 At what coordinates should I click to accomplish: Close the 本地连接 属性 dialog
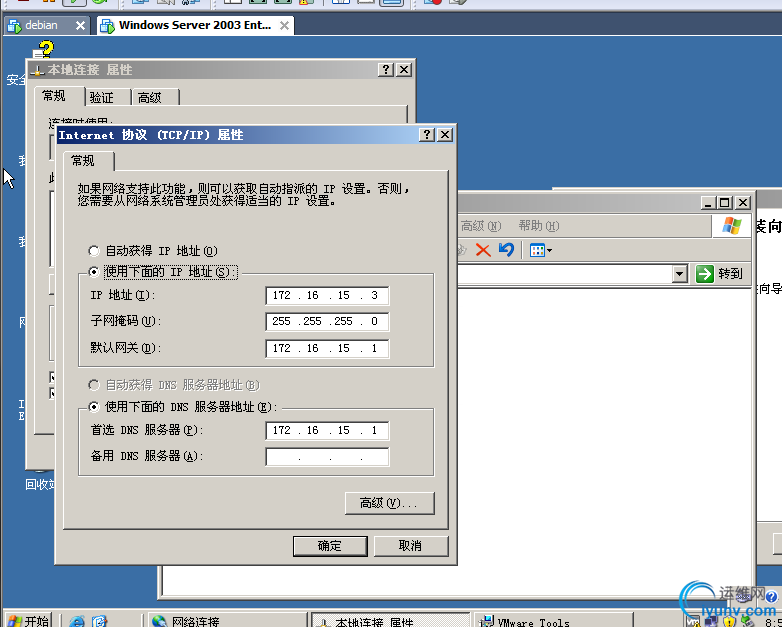[x=403, y=70]
